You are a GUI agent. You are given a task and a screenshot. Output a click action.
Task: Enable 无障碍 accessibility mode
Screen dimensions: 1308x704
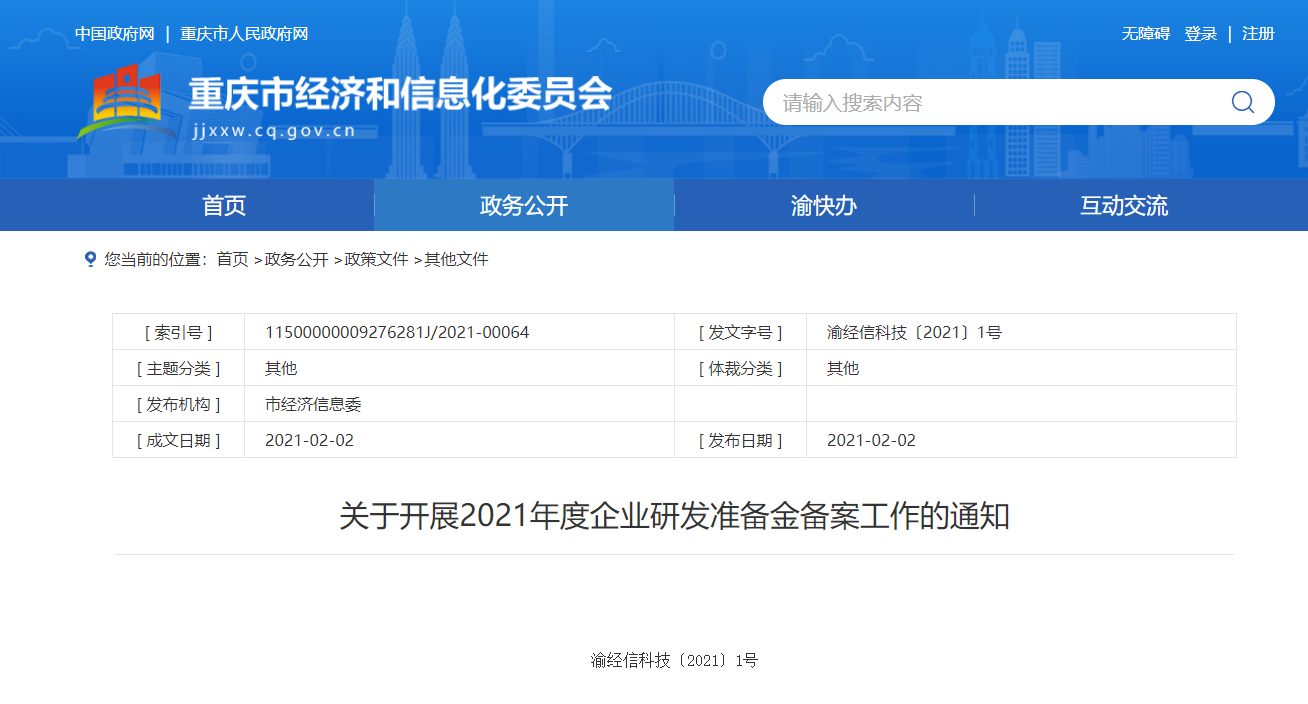[1145, 34]
